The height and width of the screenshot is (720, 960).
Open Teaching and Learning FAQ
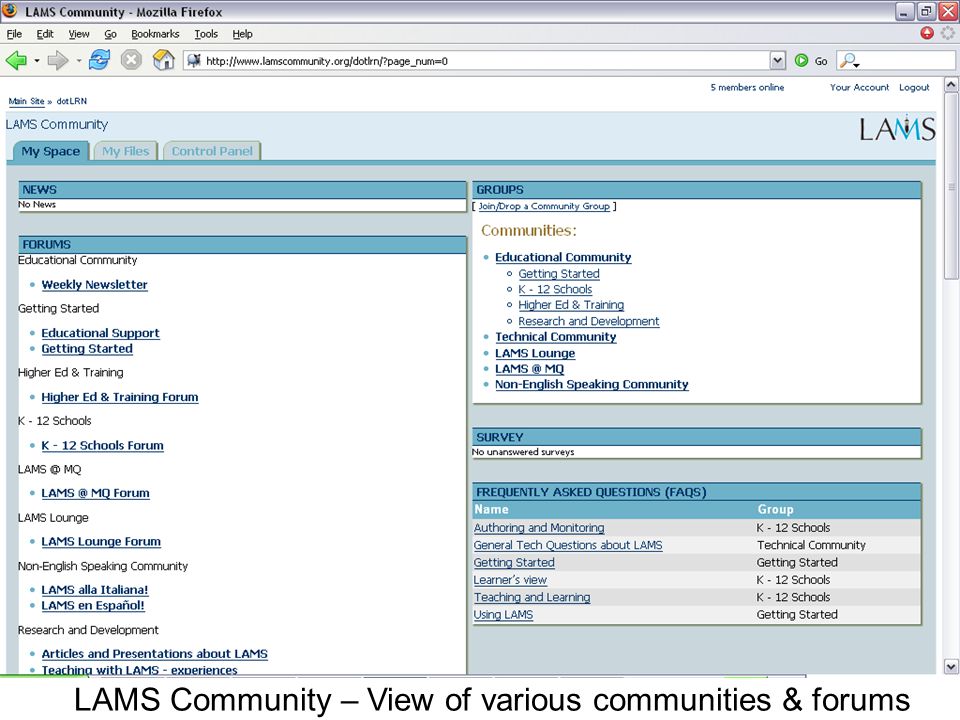pyautogui.click(x=532, y=598)
